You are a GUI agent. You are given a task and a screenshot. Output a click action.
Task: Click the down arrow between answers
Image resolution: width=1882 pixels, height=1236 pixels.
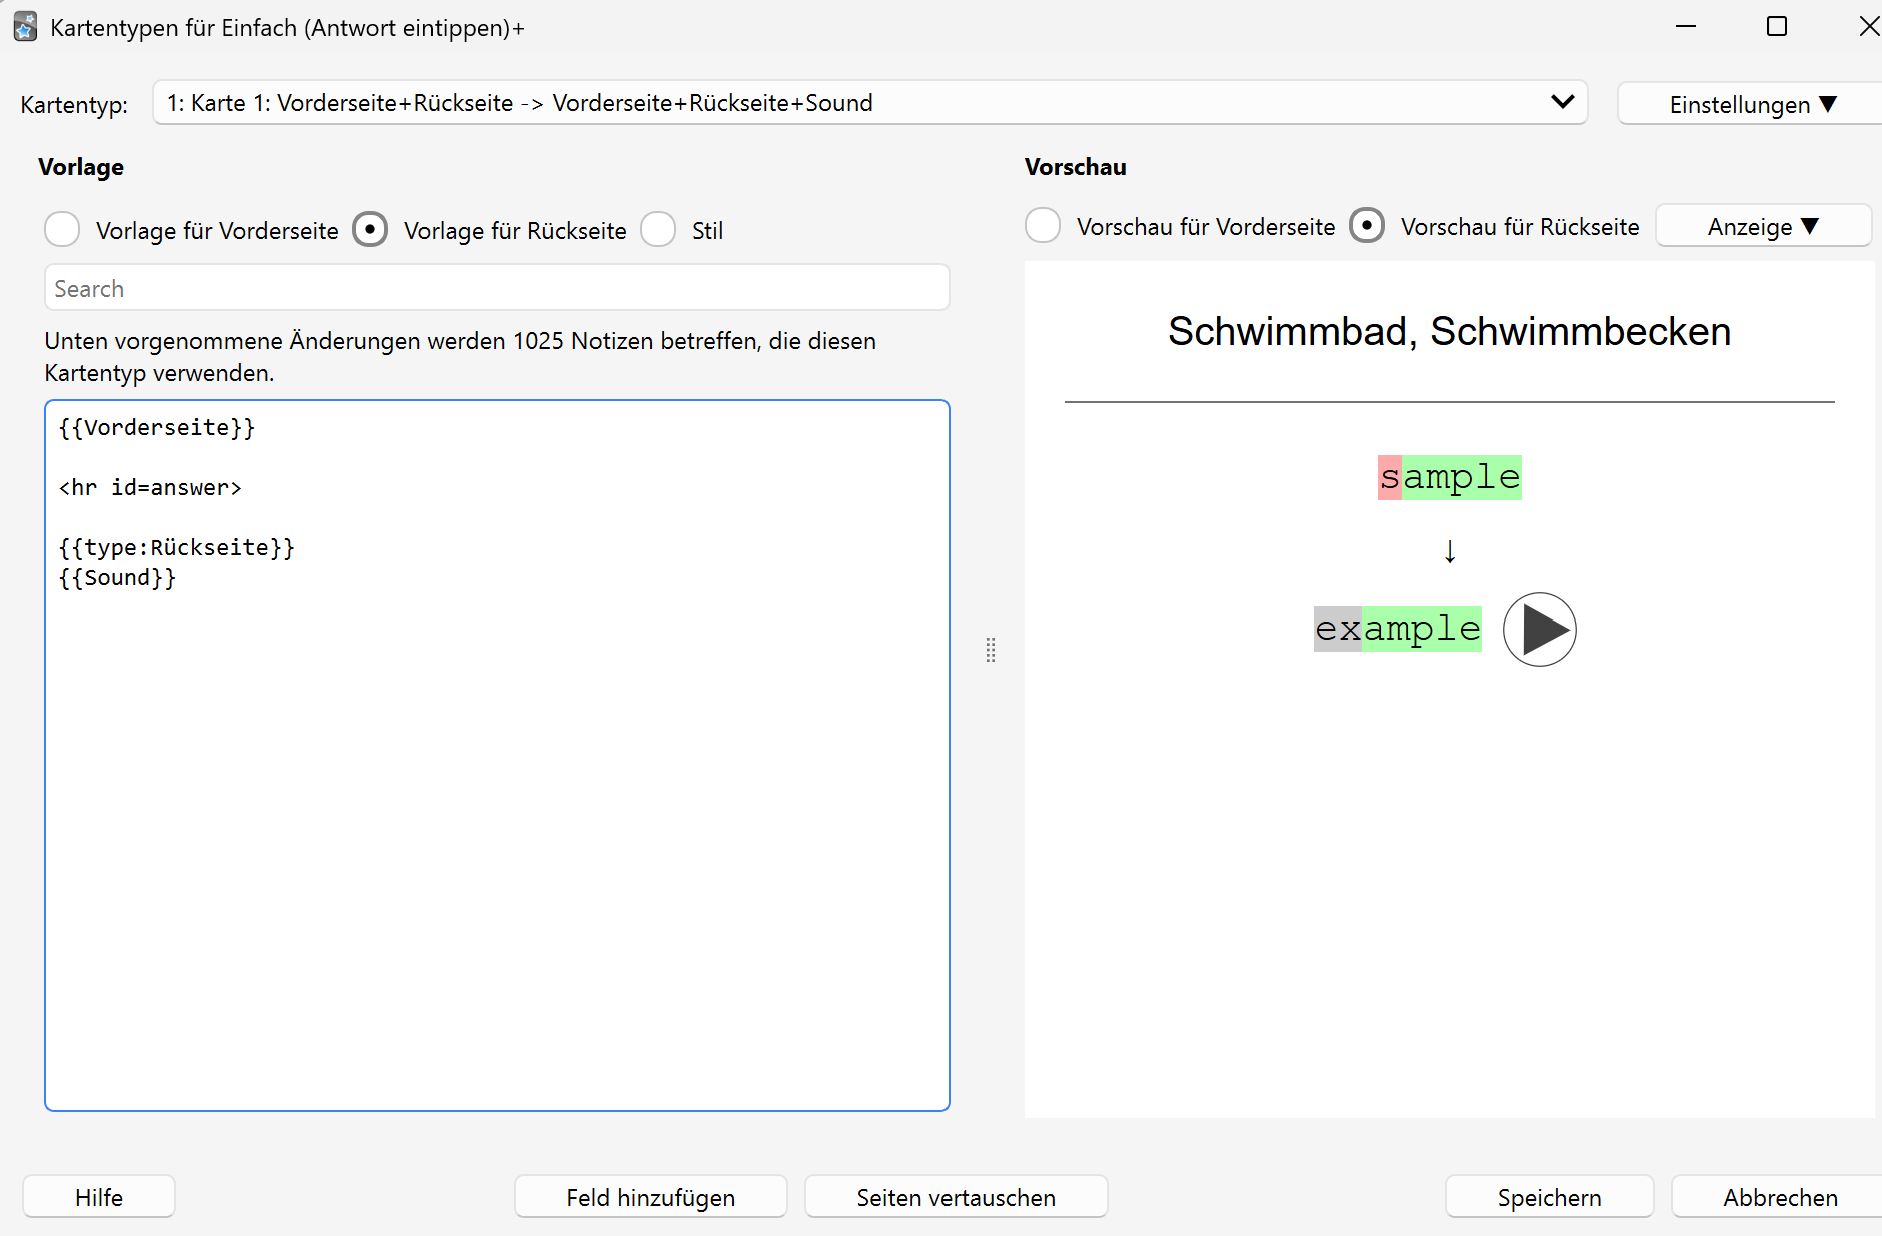coord(1450,551)
